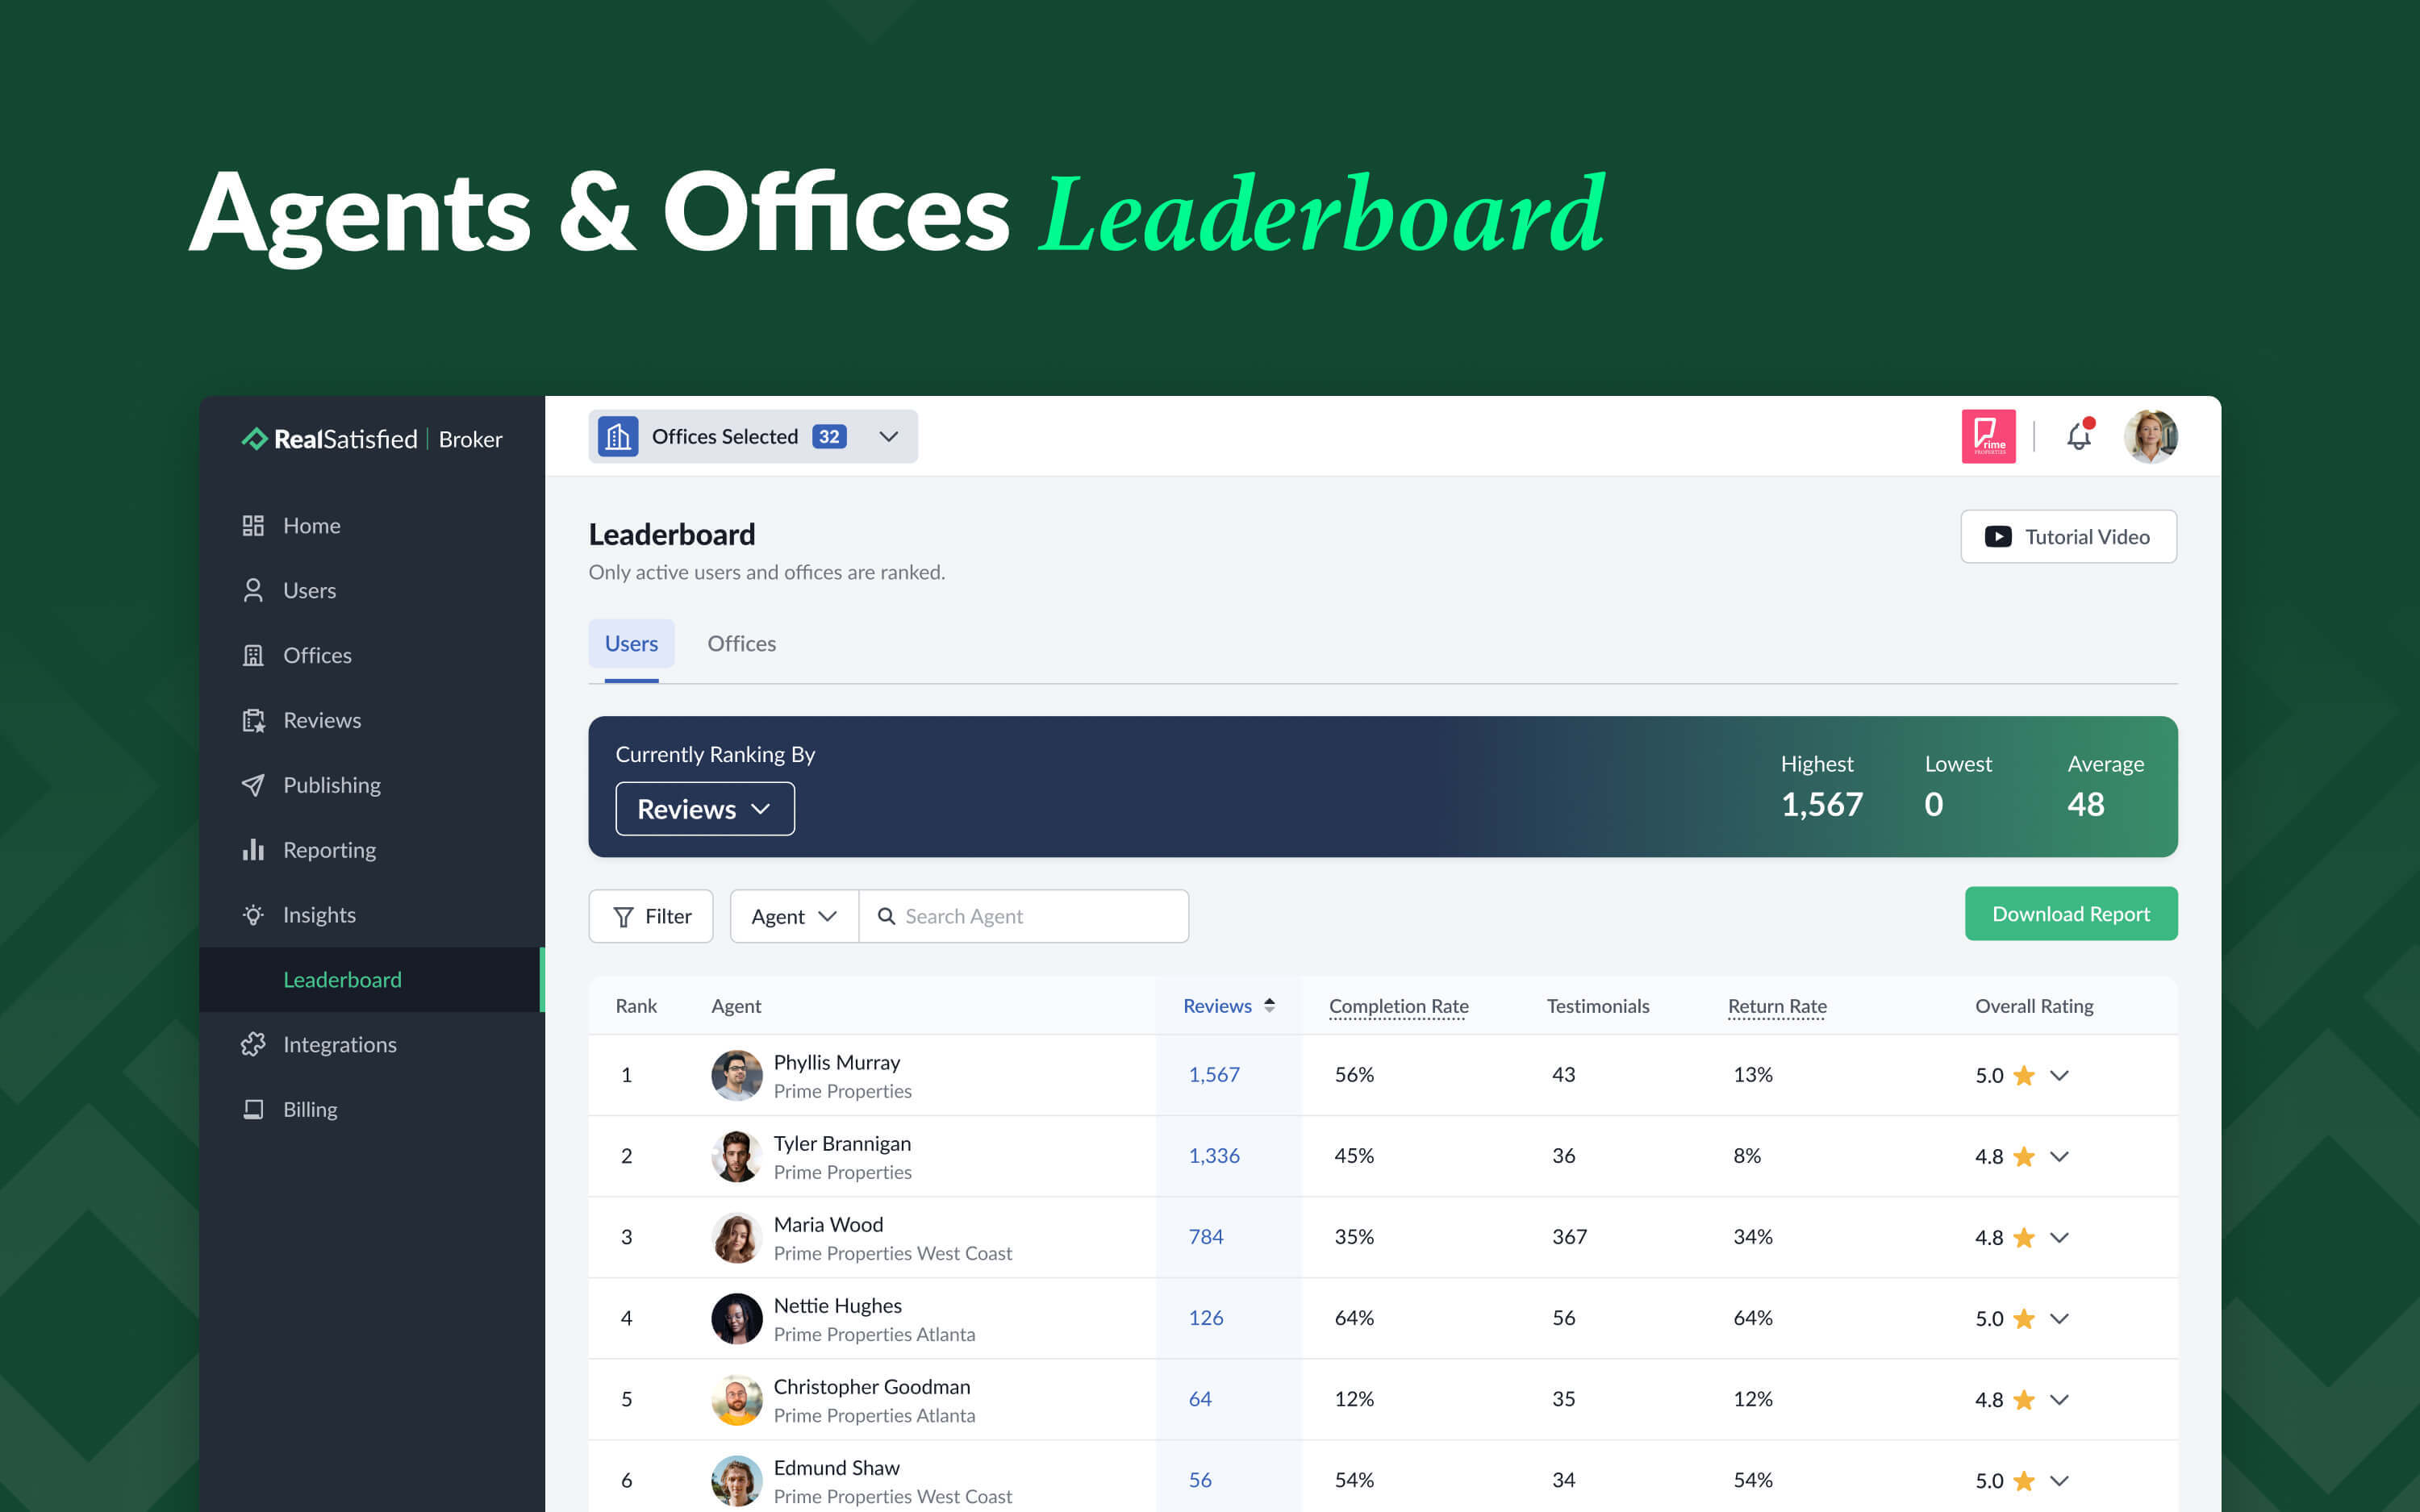Click Maria Wood's avatar
Viewport: 2420px width, 1512px height.
click(737, 1237)
